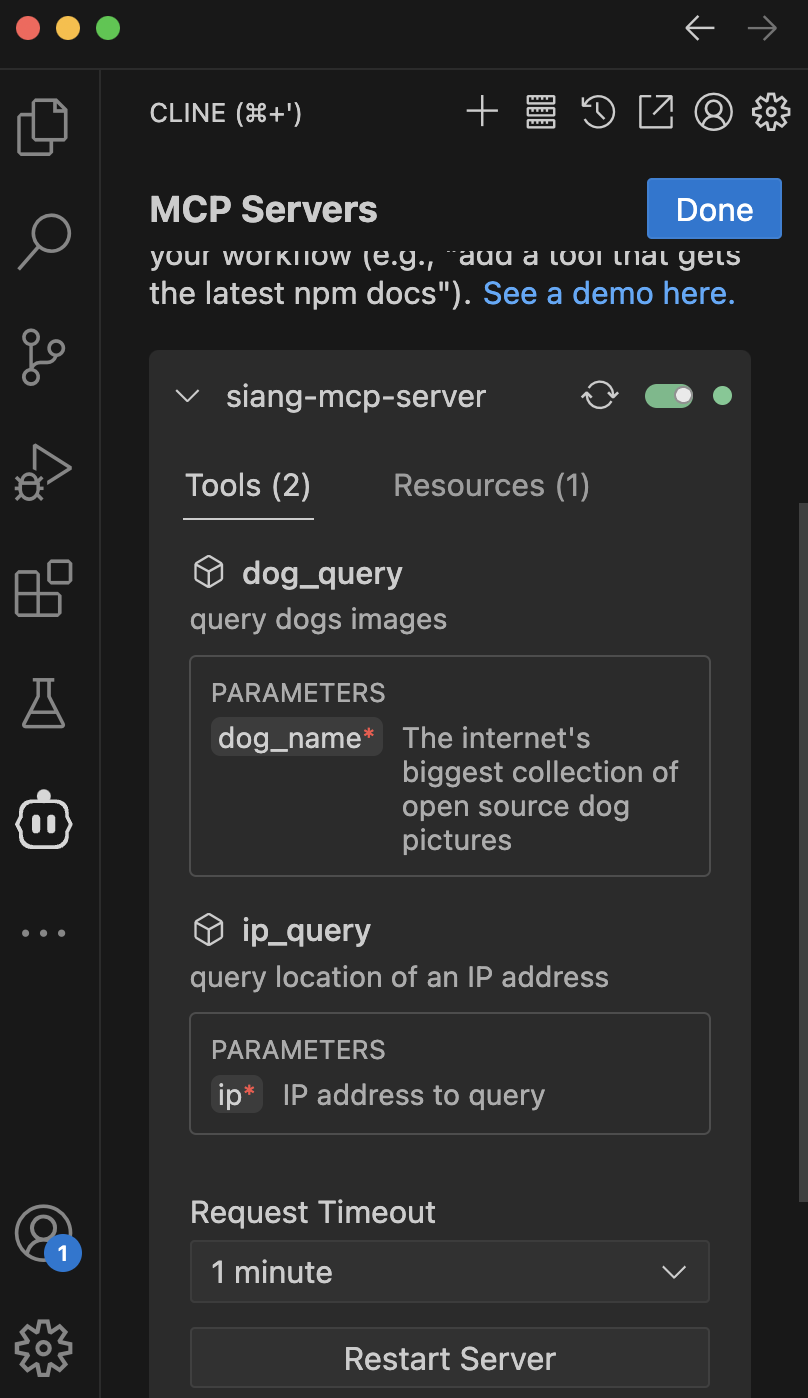This screenshot has height=1398, width=808.
Task: Open Cline in editor popout icon
Action: pyautogui.click(x=656, y=112)
